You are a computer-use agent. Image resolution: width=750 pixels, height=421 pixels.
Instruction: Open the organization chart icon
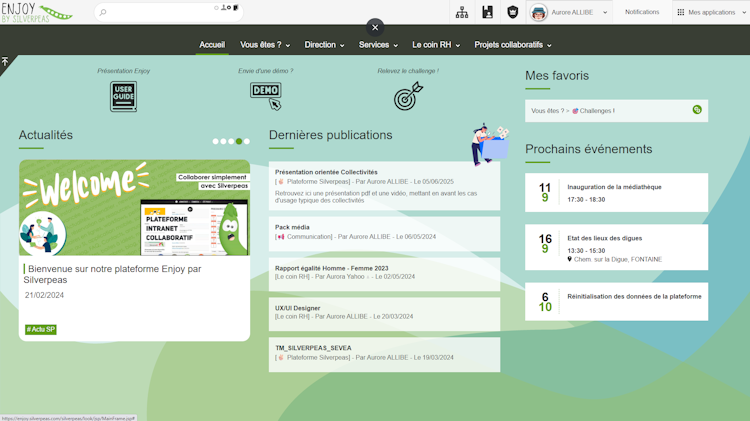[462, 12]
